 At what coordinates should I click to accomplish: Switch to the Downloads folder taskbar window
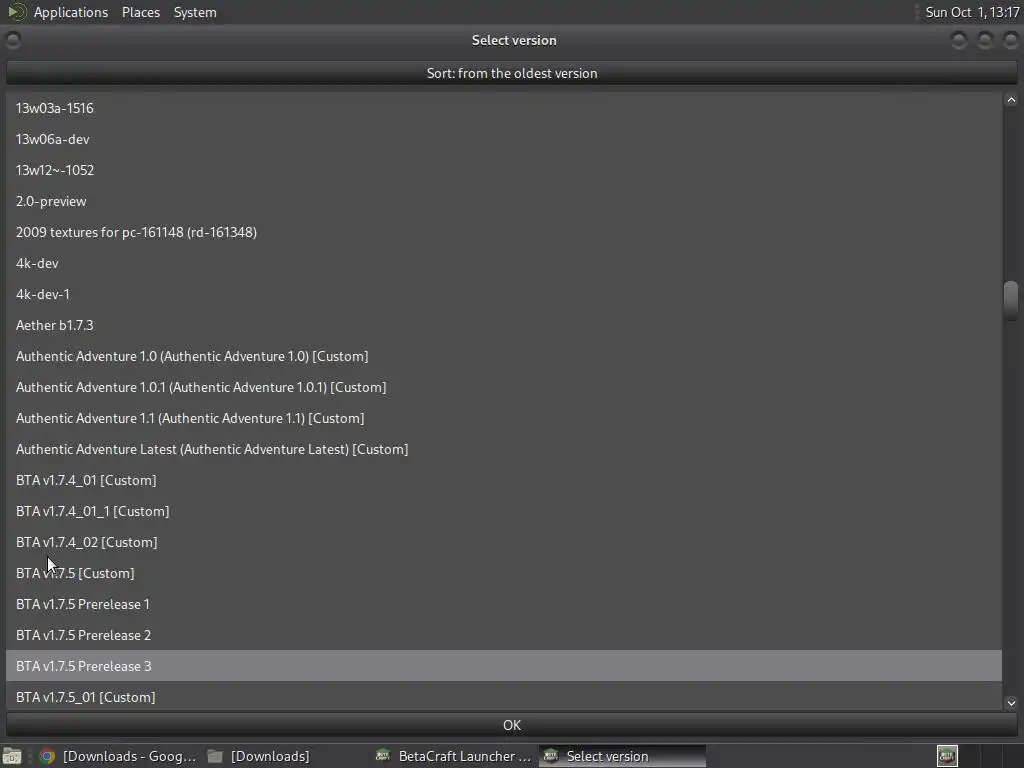(x=259, y=756)
